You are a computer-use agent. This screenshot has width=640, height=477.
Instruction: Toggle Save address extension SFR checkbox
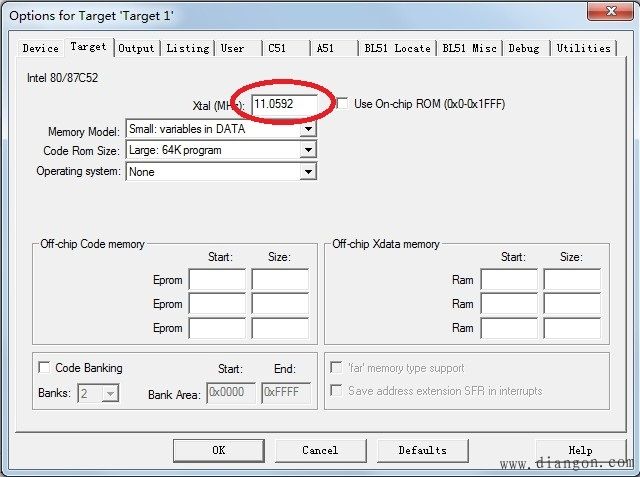tap(336, 390)
